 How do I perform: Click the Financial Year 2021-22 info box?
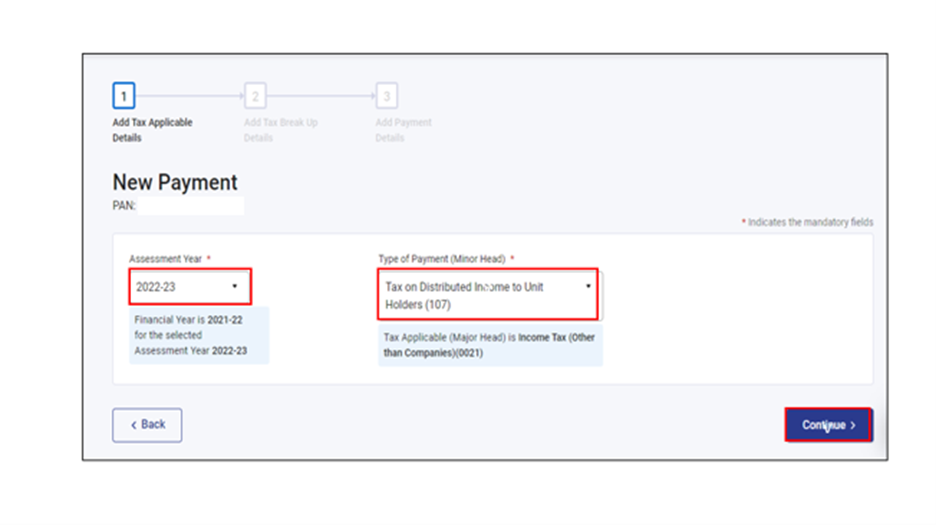(198, 335)
